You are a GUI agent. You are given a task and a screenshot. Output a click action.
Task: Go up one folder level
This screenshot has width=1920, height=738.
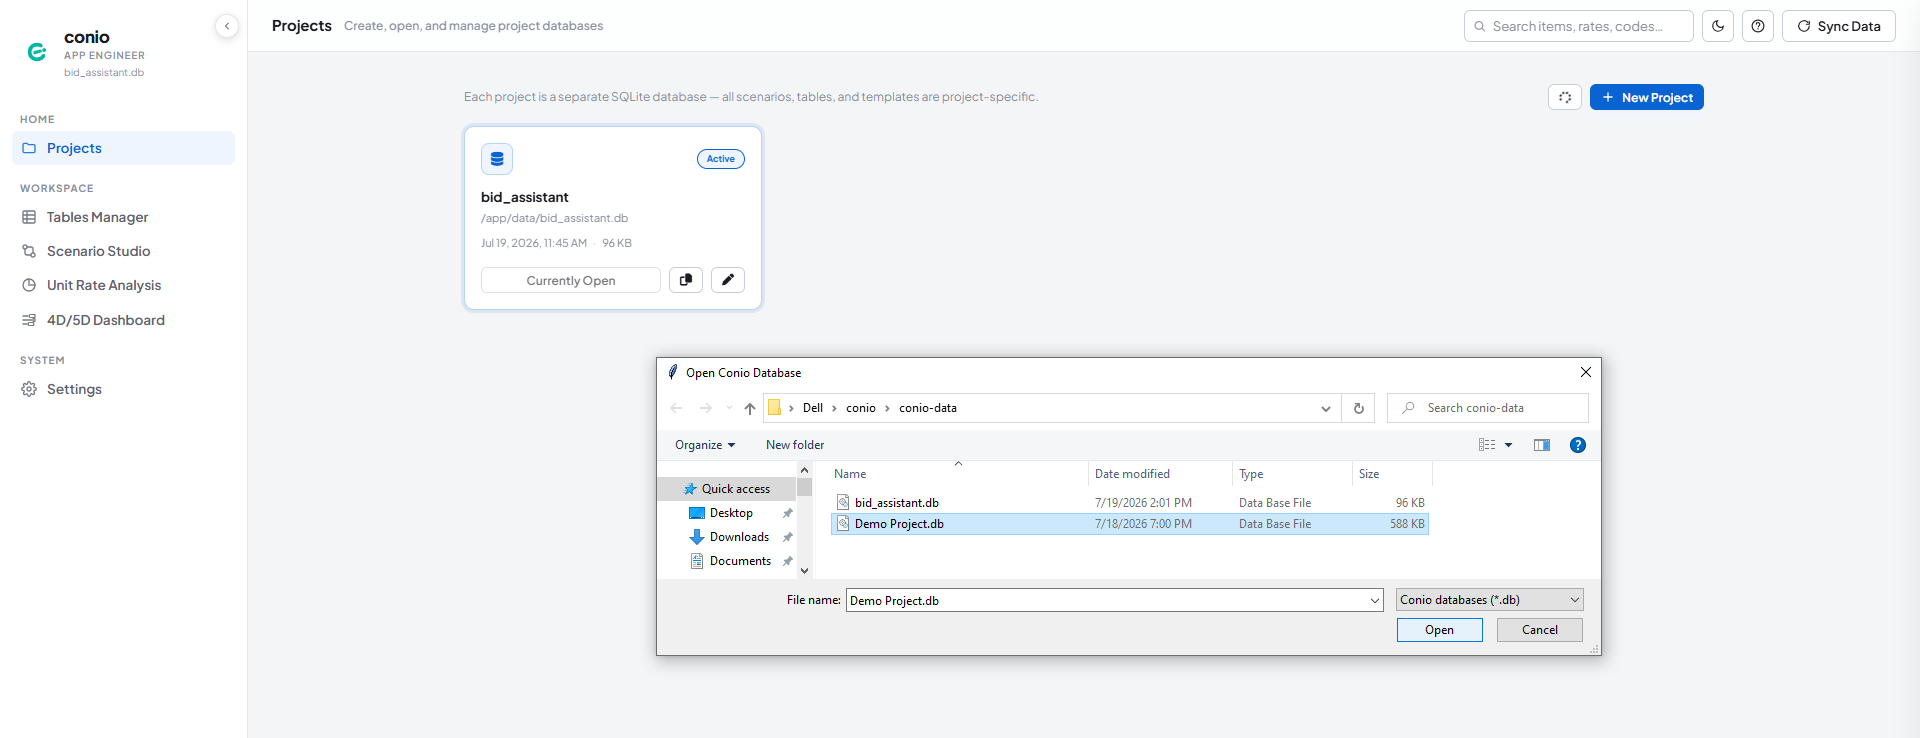point(750,408)
